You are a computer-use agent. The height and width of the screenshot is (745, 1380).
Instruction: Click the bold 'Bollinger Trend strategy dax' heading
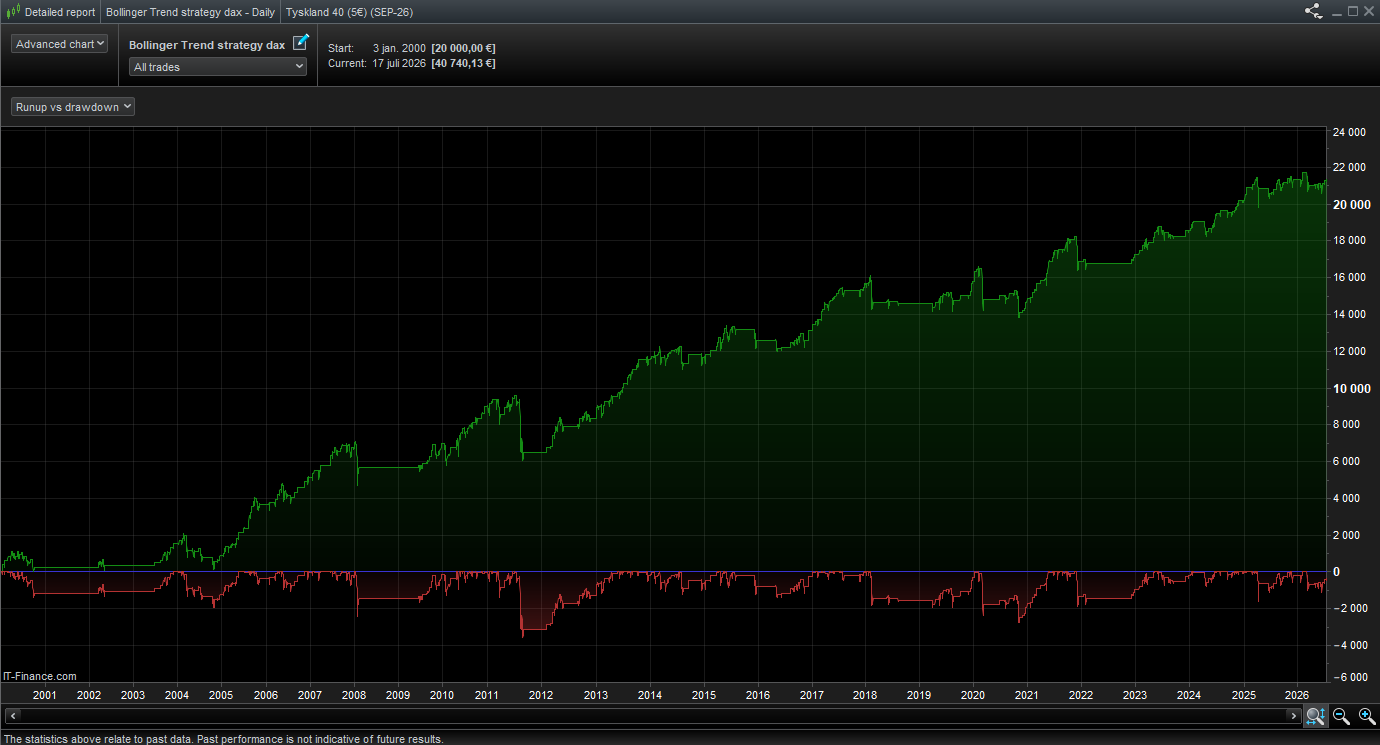(x=207, y=45)
